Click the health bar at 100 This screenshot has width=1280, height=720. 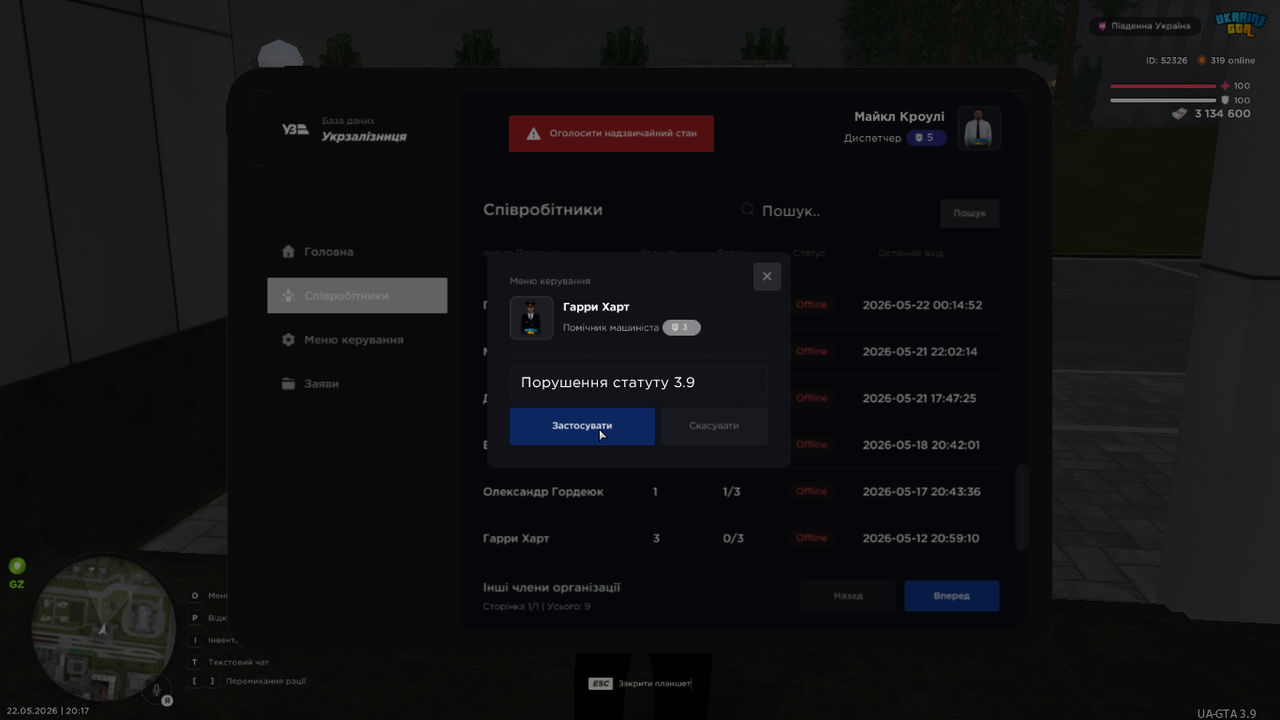click(x=1163, y=86)
